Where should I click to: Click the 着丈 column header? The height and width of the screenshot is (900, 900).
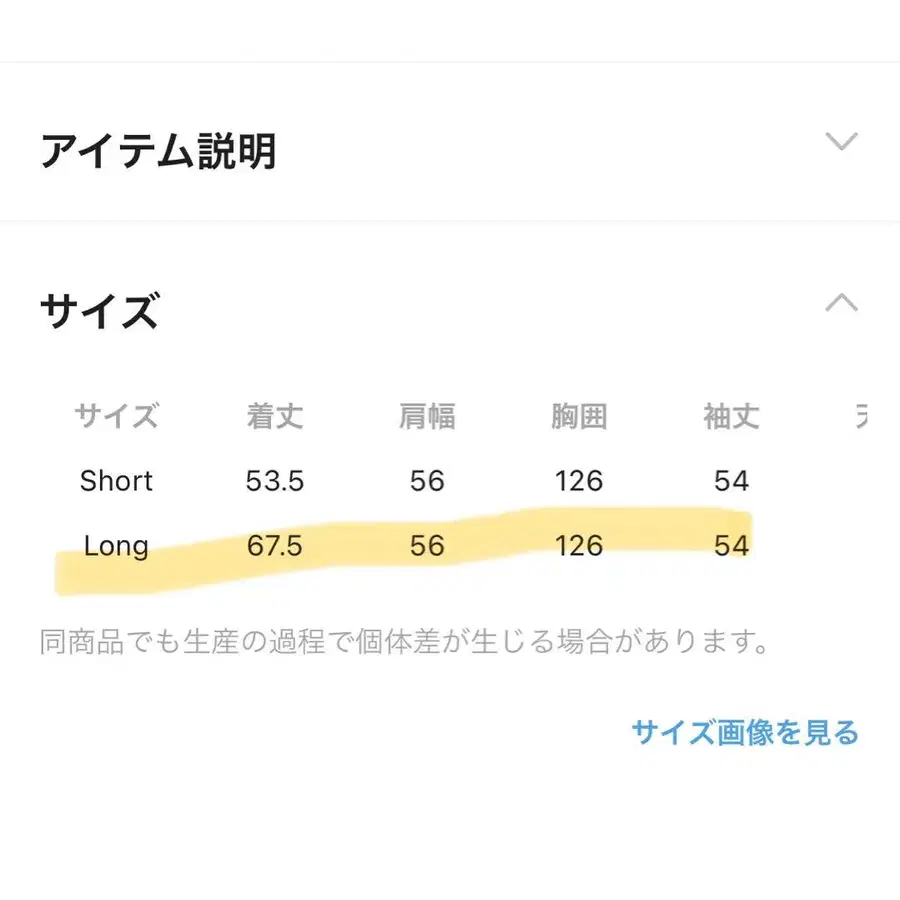pyautogui.click(x=274, y=417)
